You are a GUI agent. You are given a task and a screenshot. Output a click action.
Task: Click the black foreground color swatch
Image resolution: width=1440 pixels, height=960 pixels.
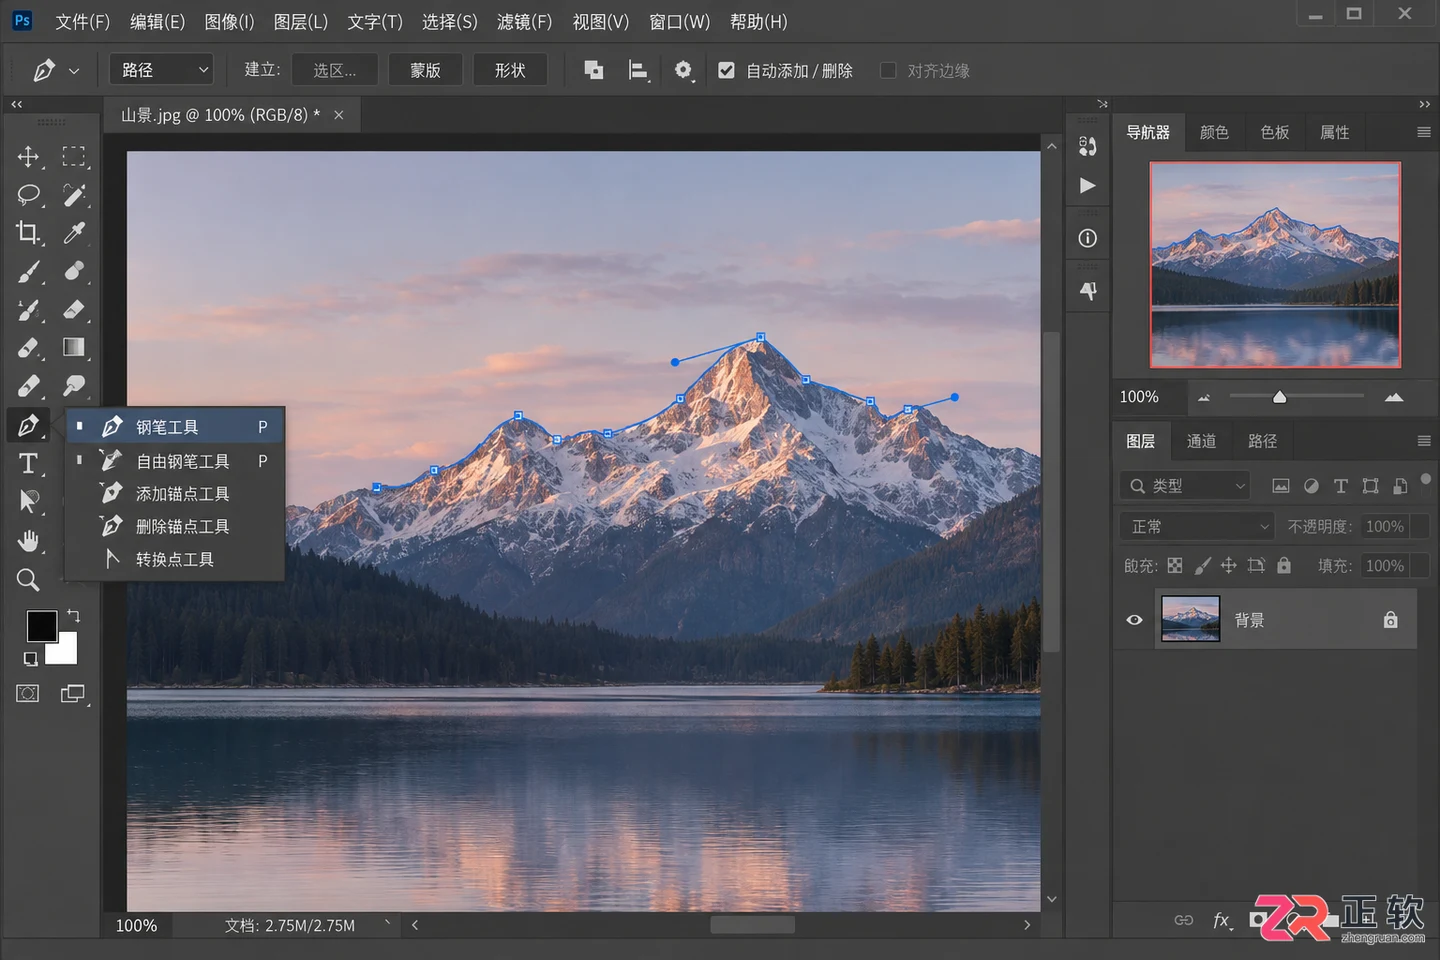(42, 626)
